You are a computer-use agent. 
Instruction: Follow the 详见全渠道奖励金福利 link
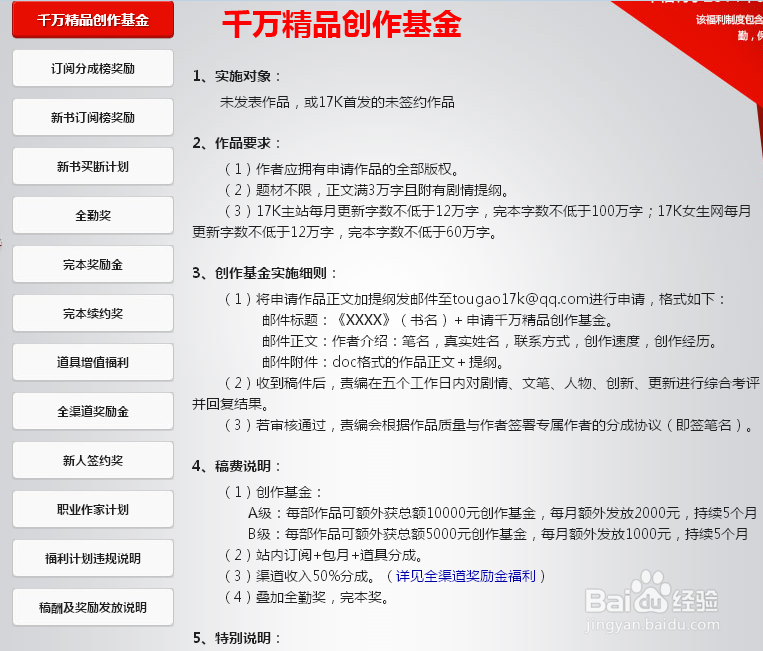tap(466, 576)
